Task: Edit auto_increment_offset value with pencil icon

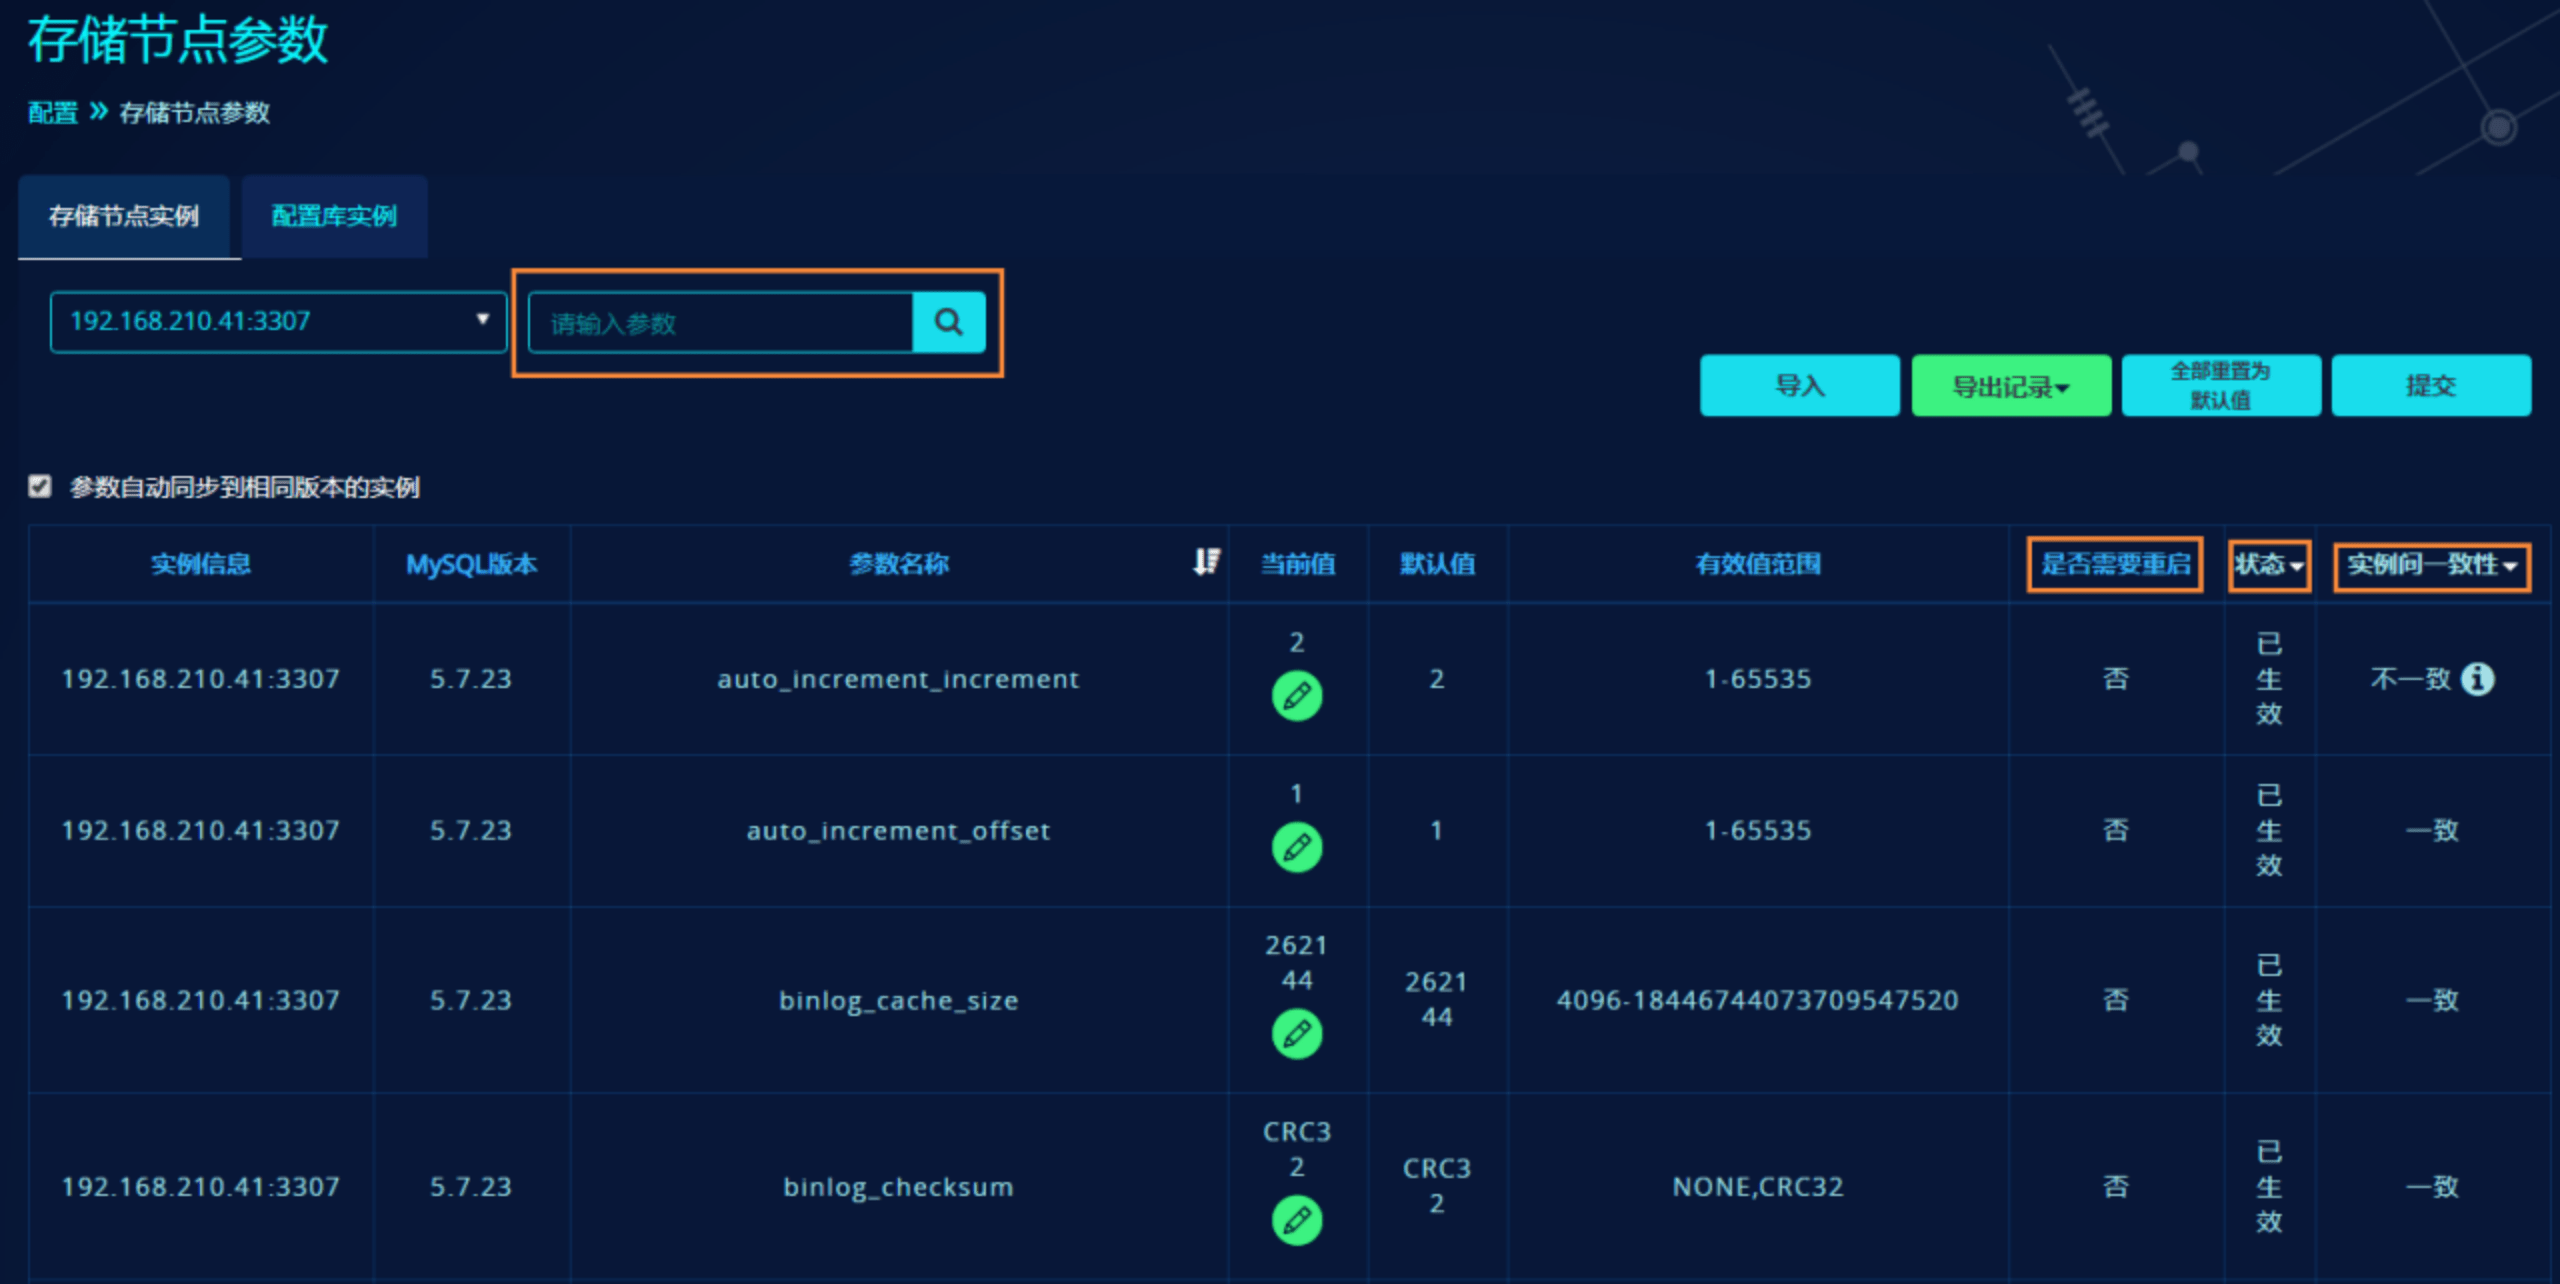Action: click(1296, 848)
